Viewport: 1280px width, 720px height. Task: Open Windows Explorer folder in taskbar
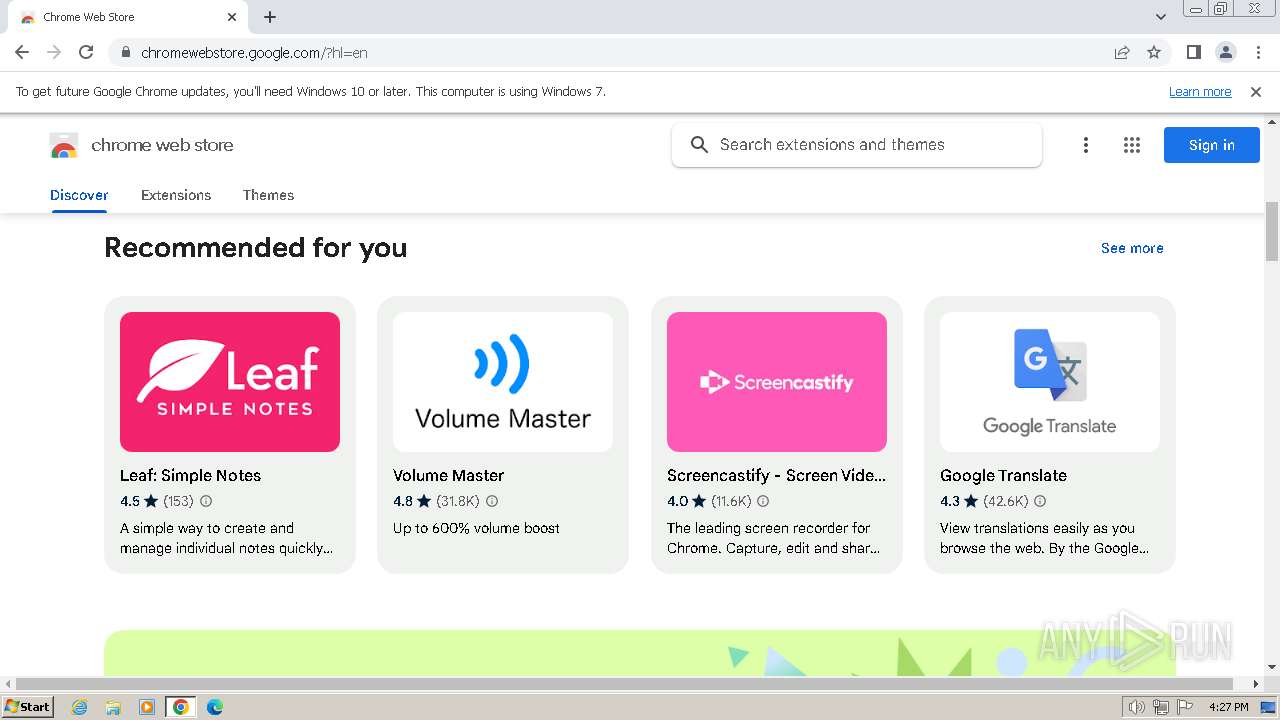pyautogui.click(x=113, y=707)
